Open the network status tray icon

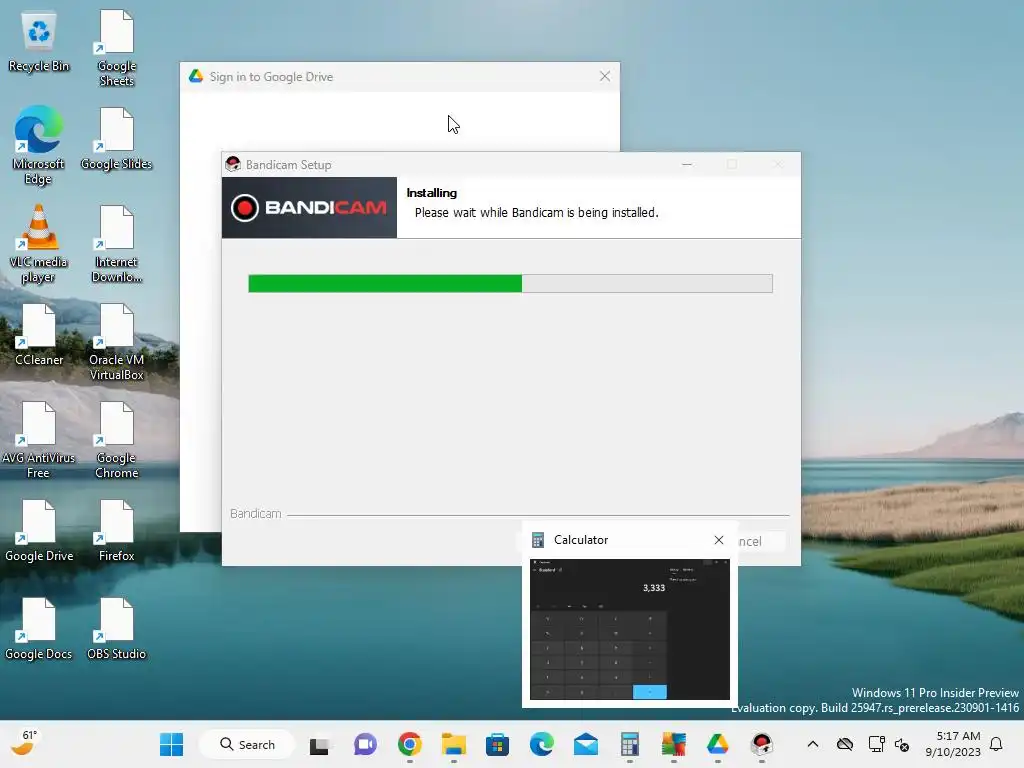(x=876, y=744)
